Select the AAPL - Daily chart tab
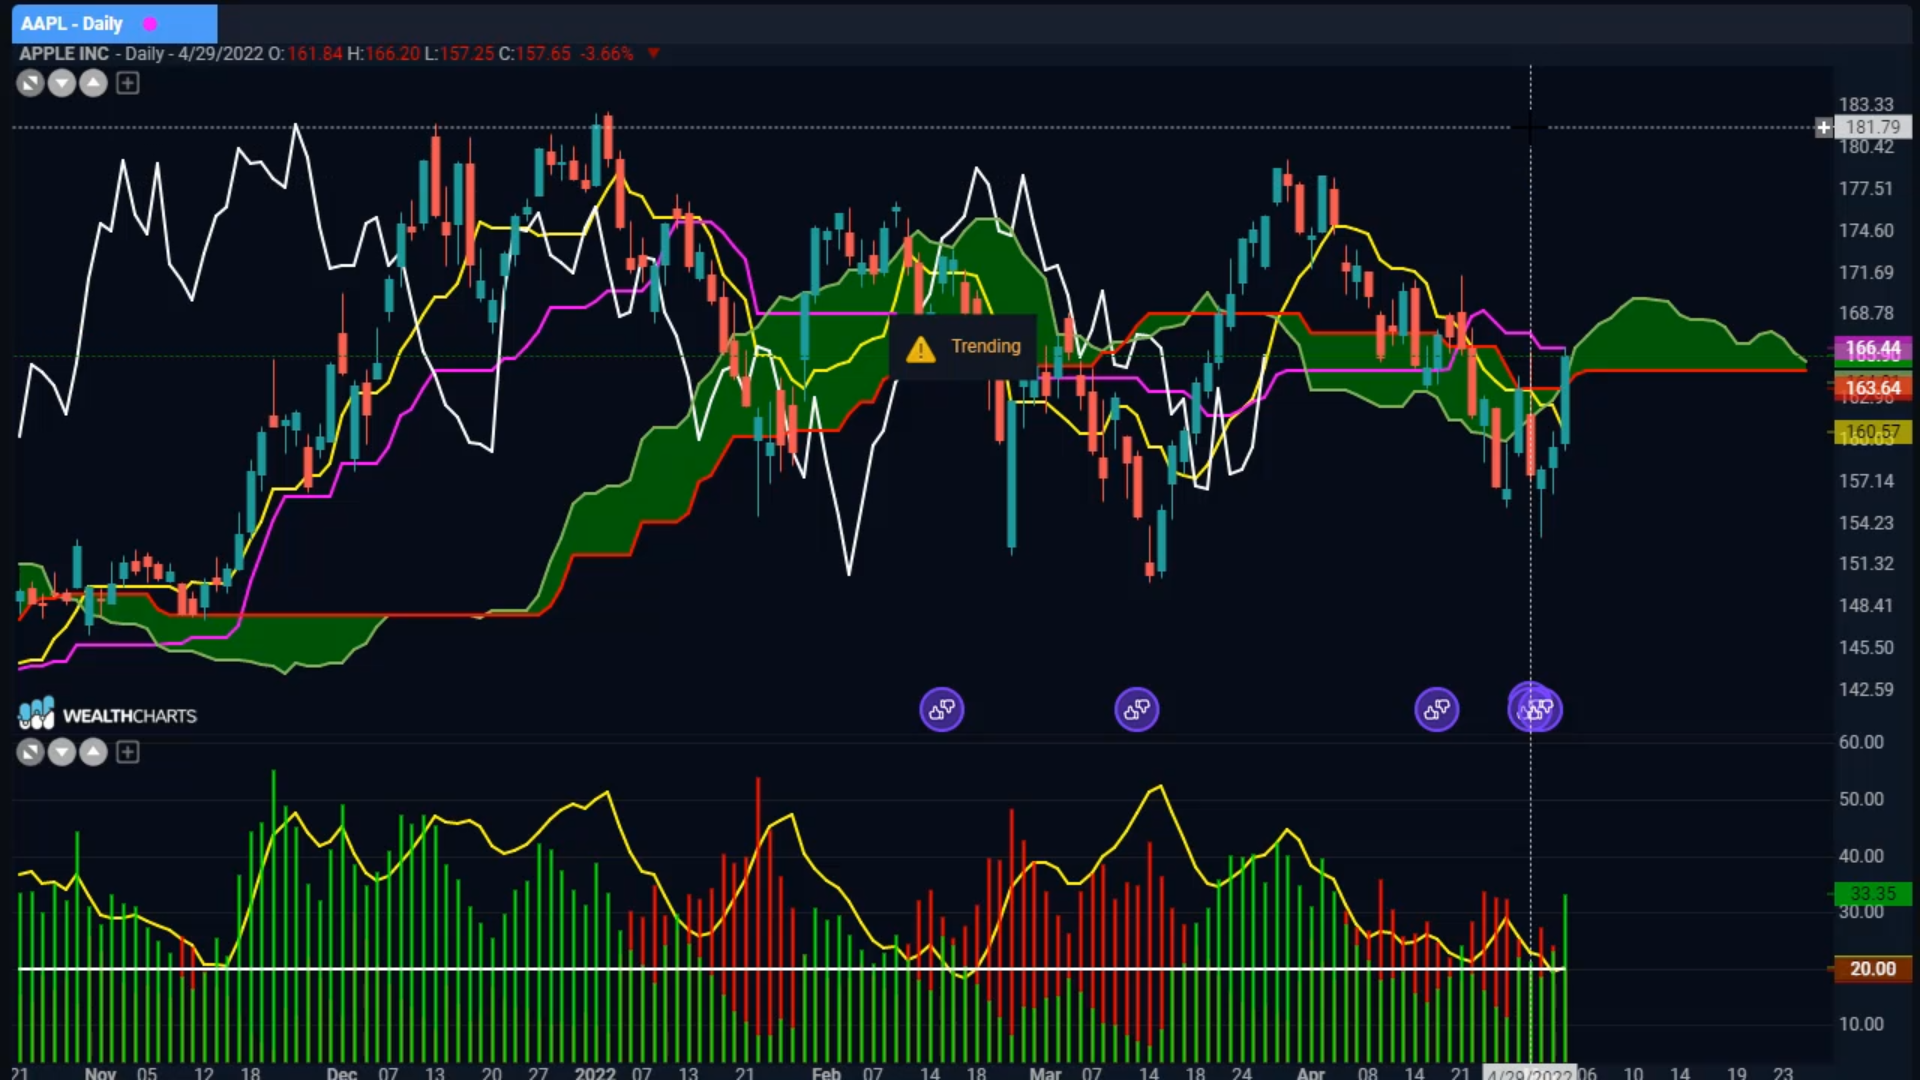This screenshot has height=1080, width=1920. point(114,23)
